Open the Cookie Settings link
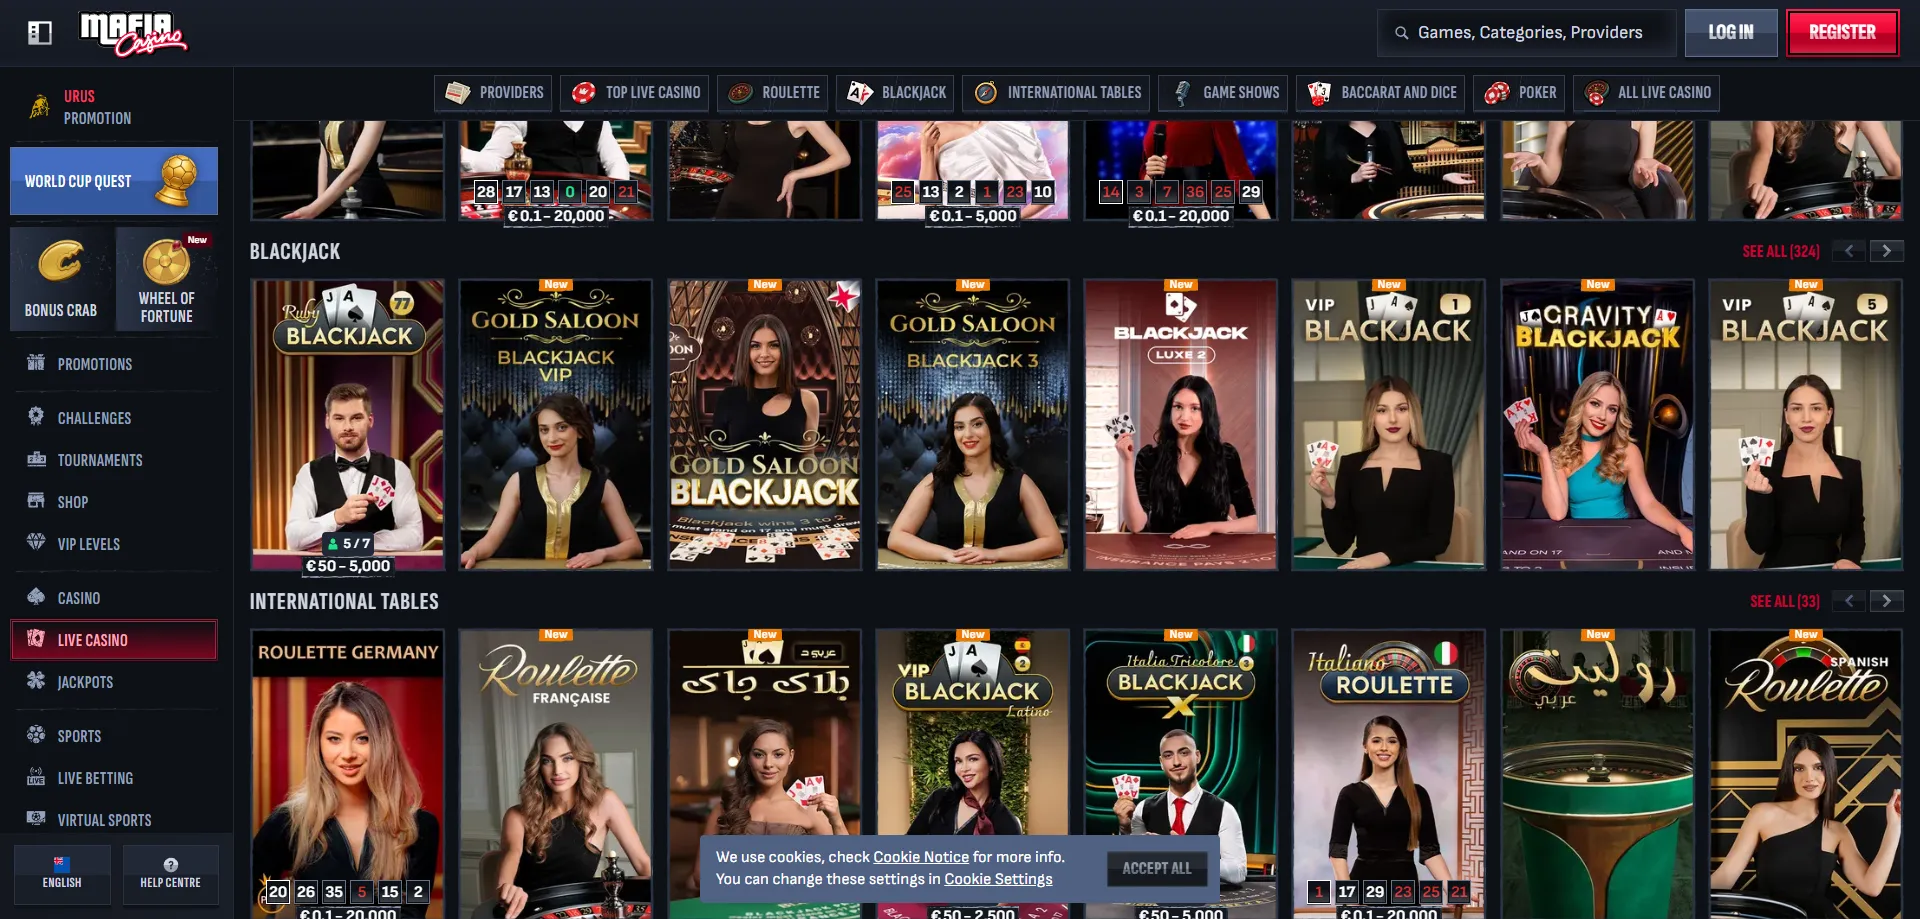1920x919 pixels. click(x=998, y=879)
